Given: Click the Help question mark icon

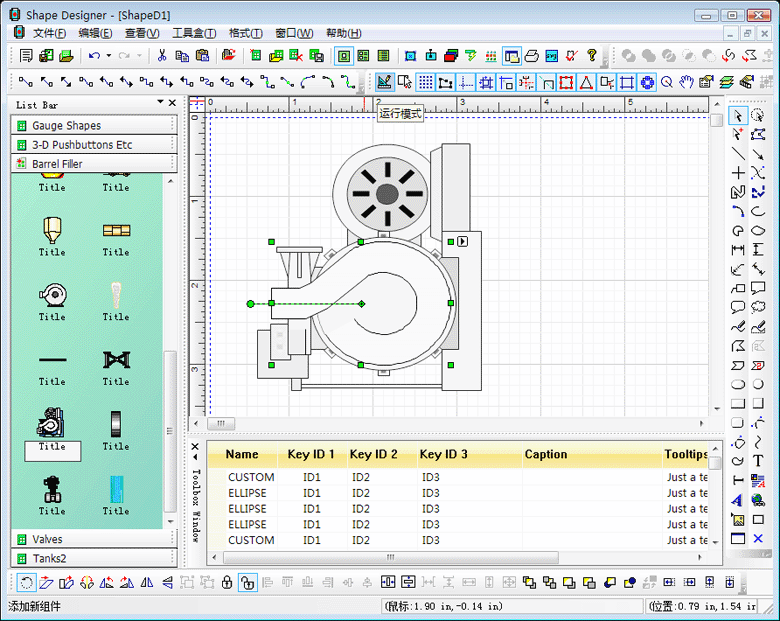Looking at the screenshot, I should click(x=591, y=56).
